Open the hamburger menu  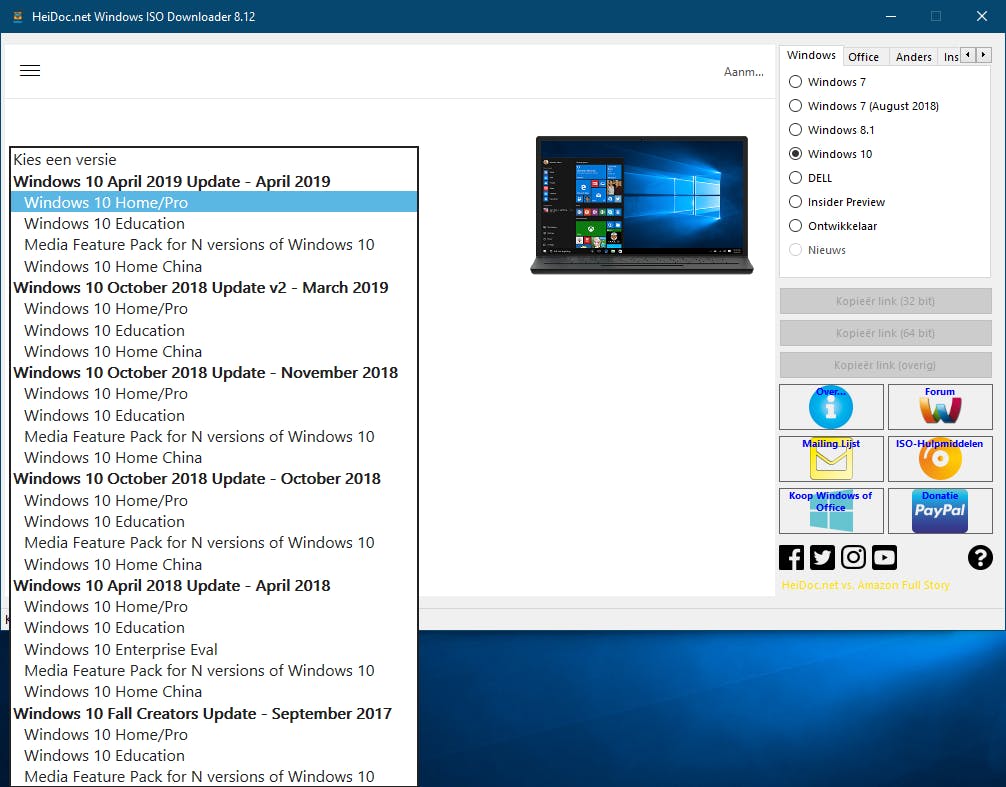coord(30,70)
